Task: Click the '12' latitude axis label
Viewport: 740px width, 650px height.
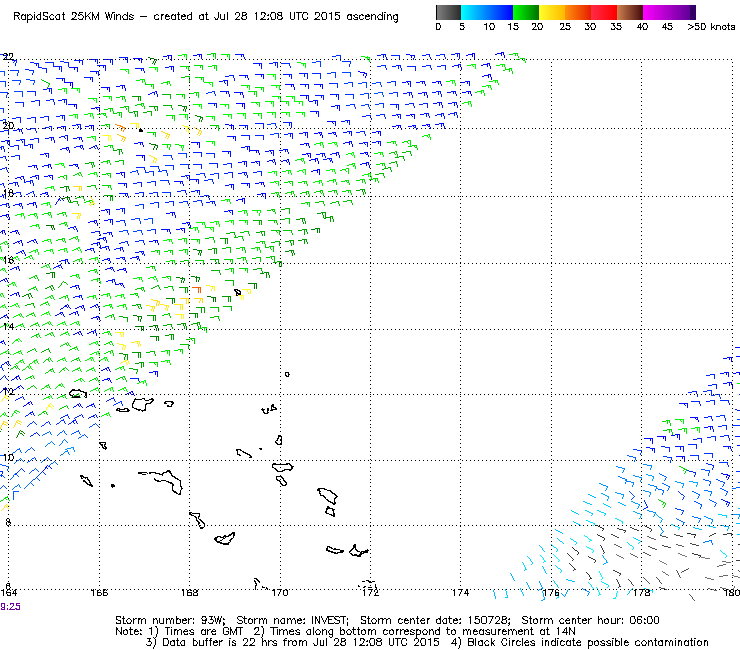Action: [x=8, y=391]
